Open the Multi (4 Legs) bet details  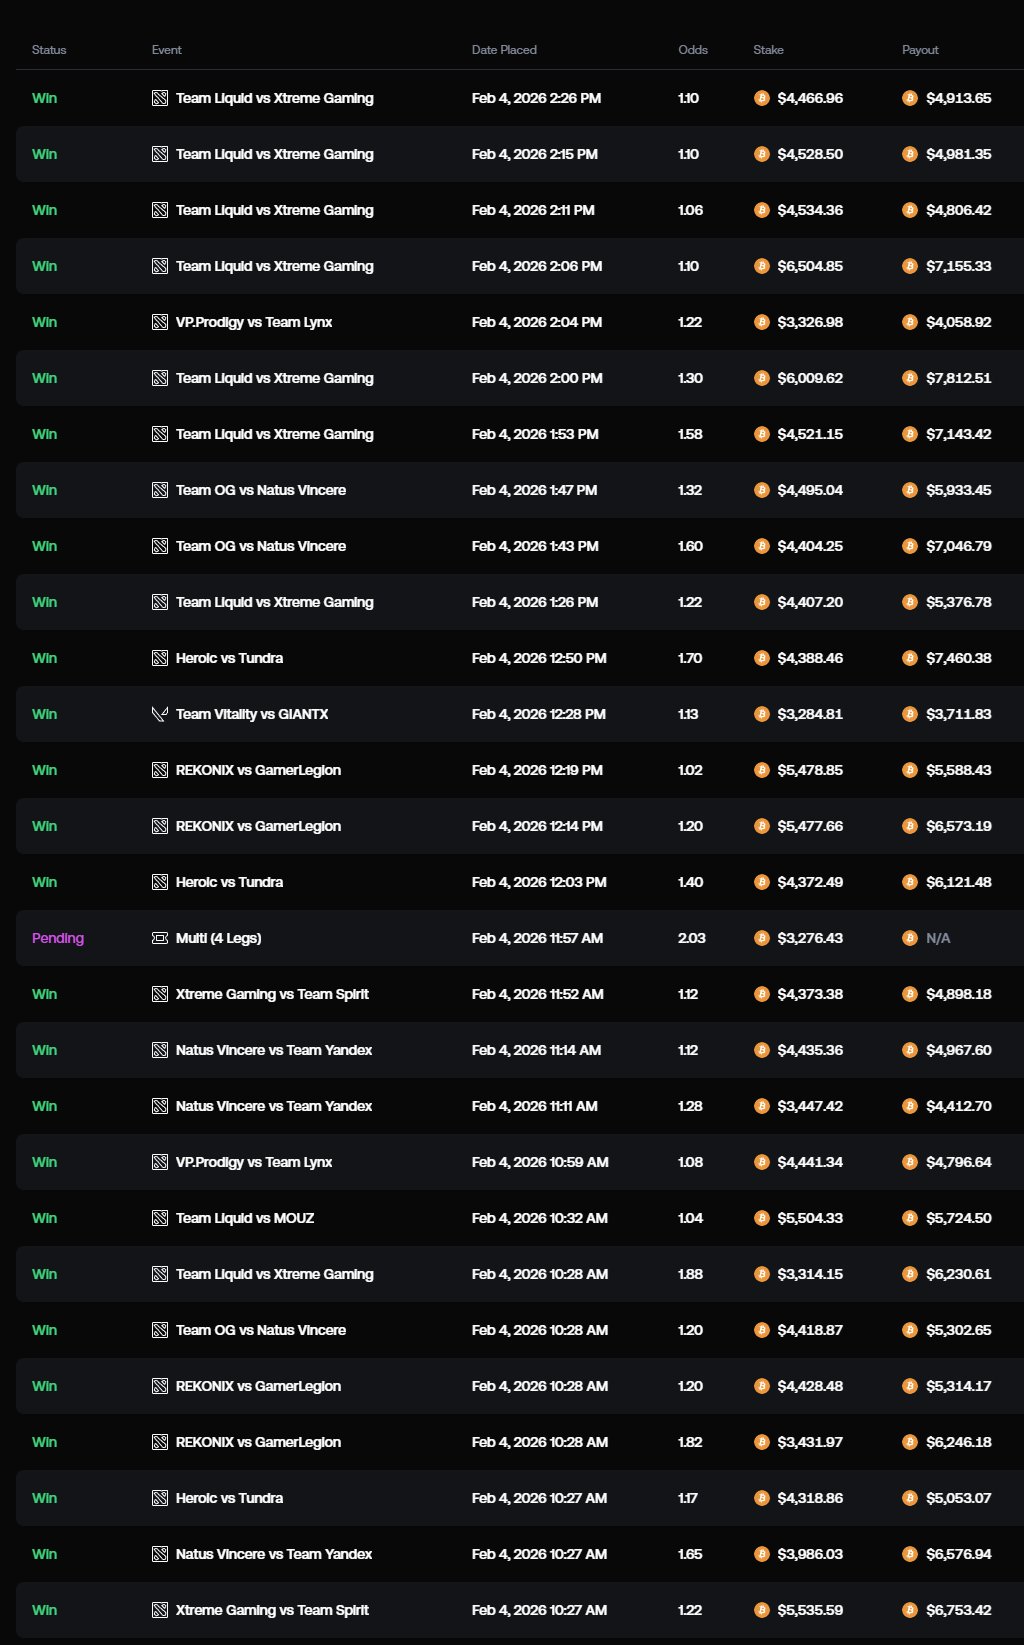218,938
